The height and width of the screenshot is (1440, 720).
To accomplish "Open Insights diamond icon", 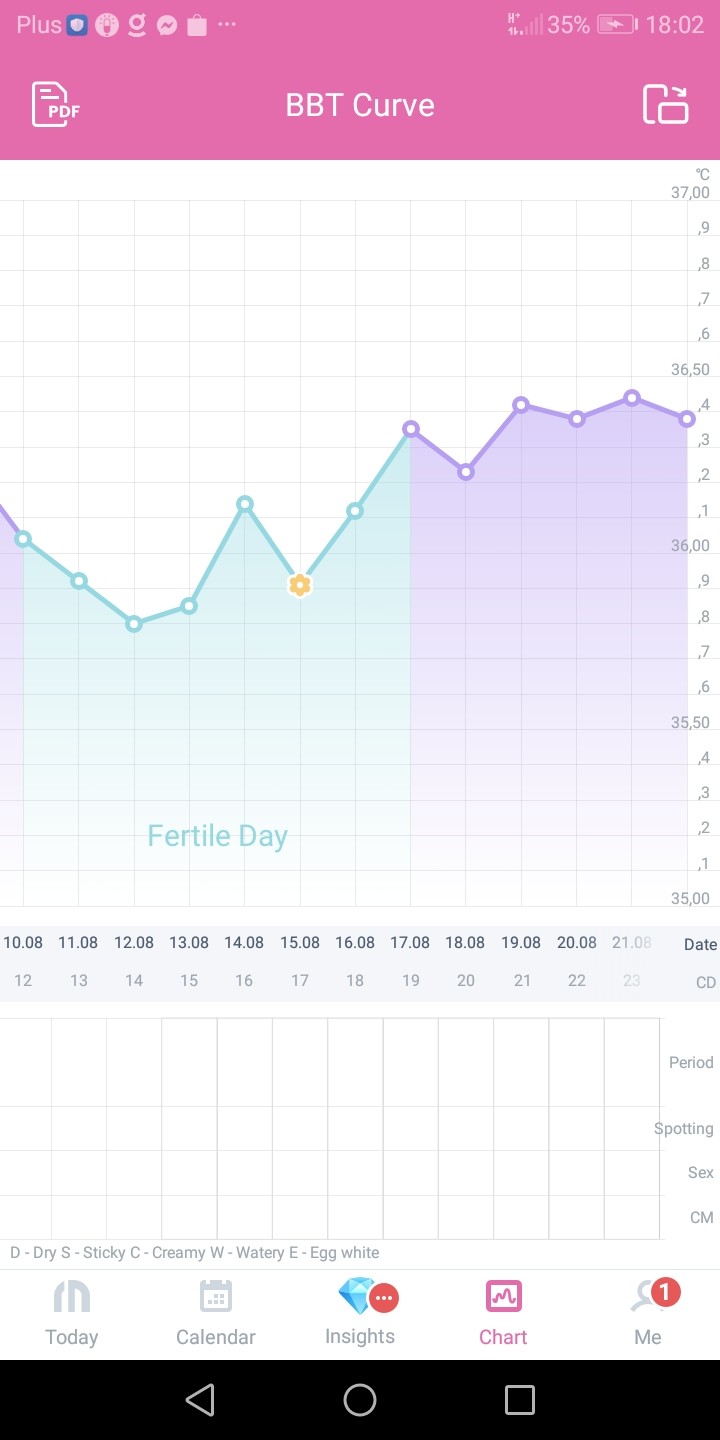I will pyautogui.click(x=358, y=1298).
